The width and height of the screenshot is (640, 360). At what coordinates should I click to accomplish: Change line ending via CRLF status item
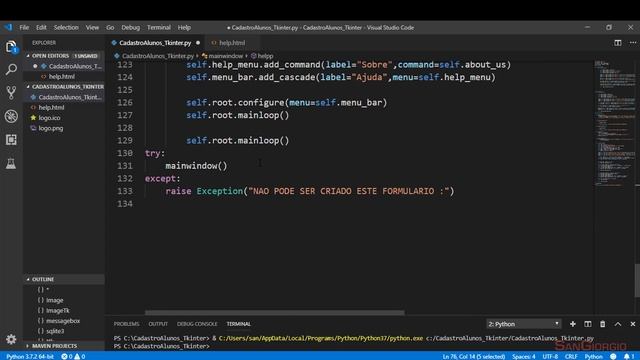tap(571, 356)
